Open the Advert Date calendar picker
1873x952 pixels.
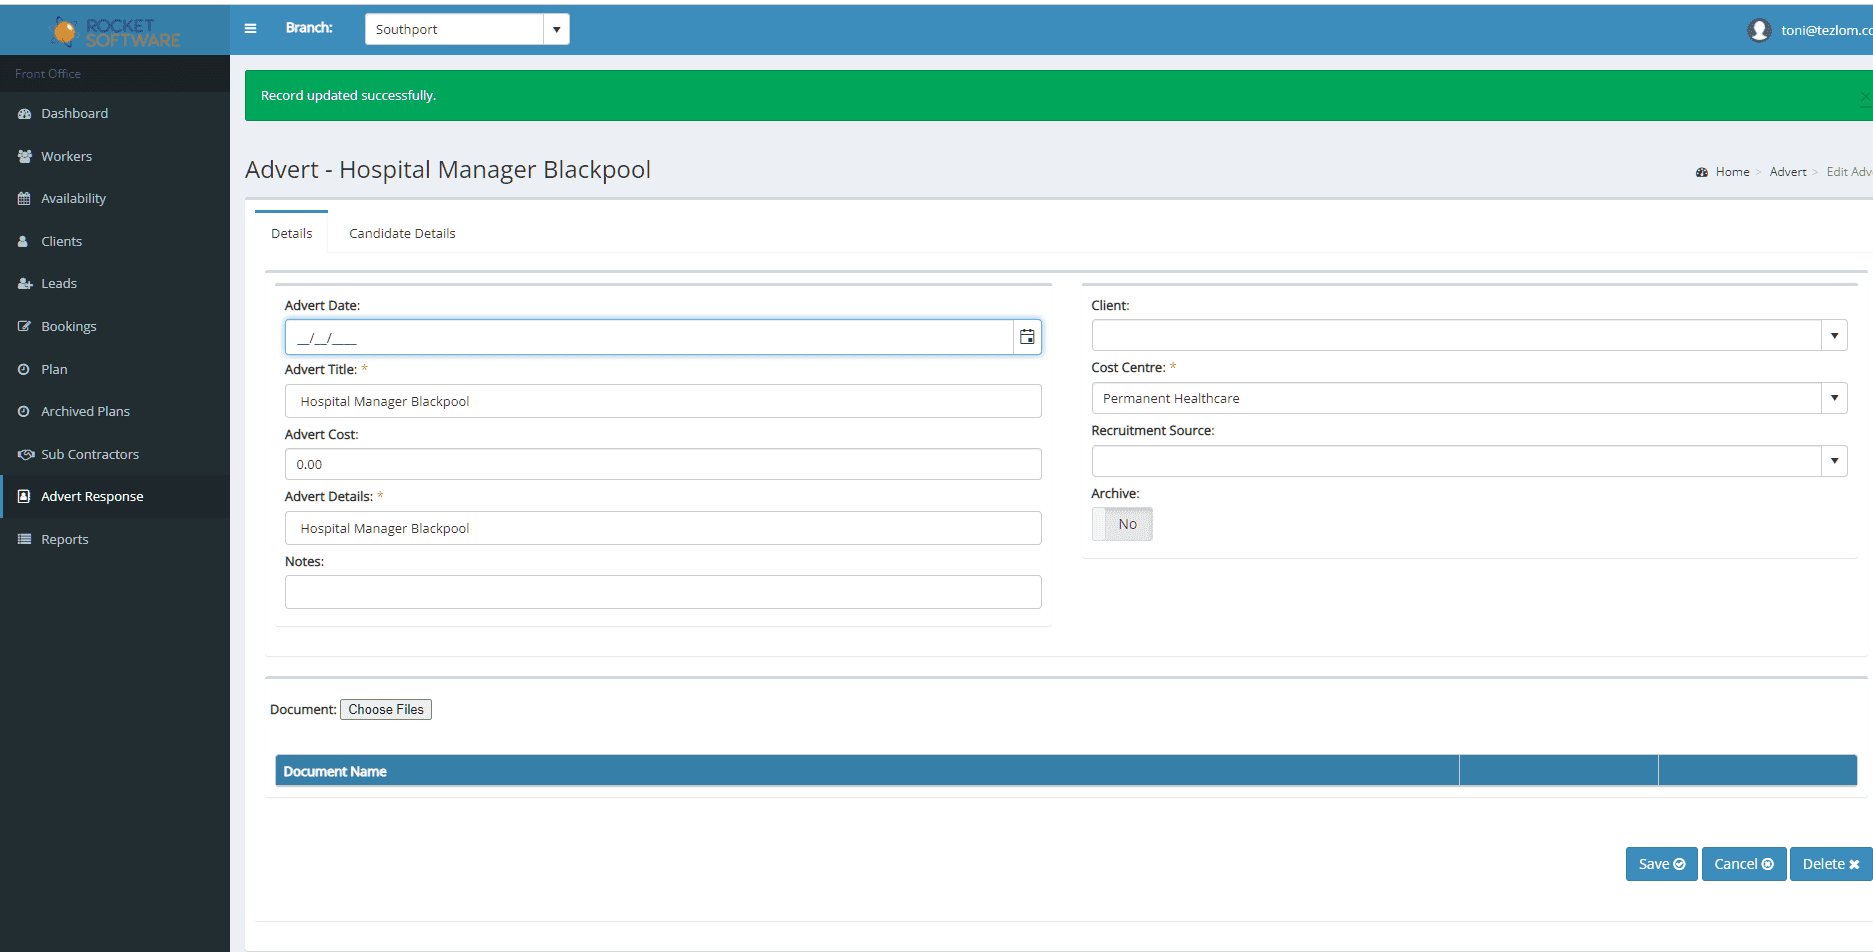pyautogui.click(x=1026, y=337)
